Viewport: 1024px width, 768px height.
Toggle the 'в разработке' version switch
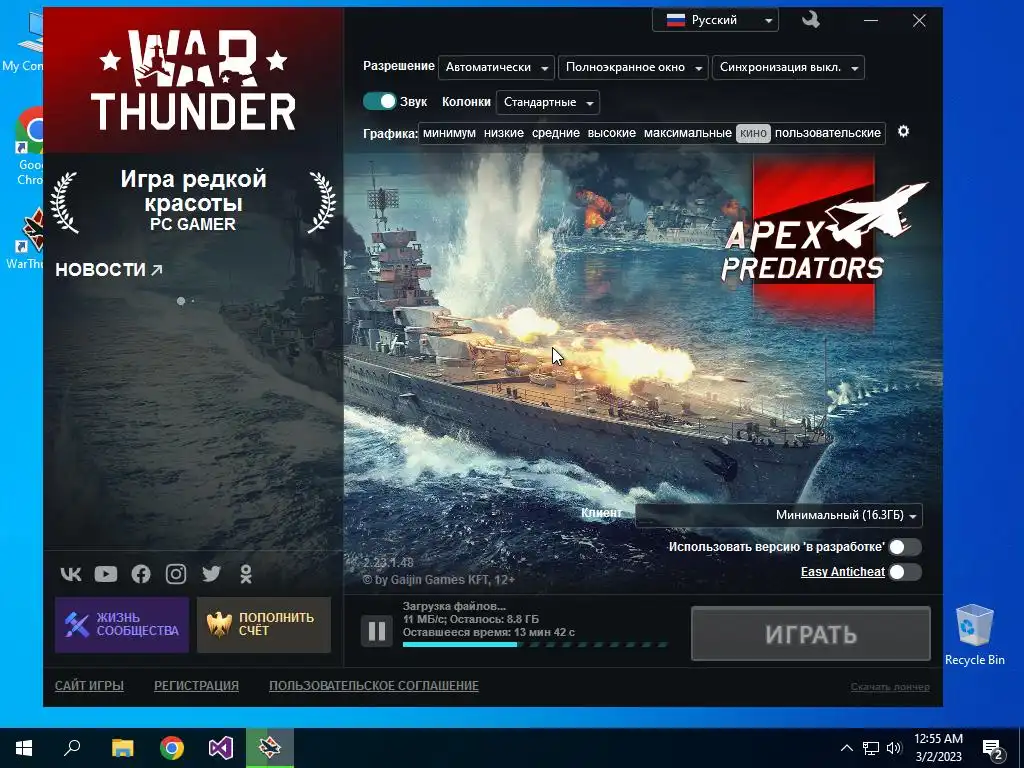coord(904,547)
